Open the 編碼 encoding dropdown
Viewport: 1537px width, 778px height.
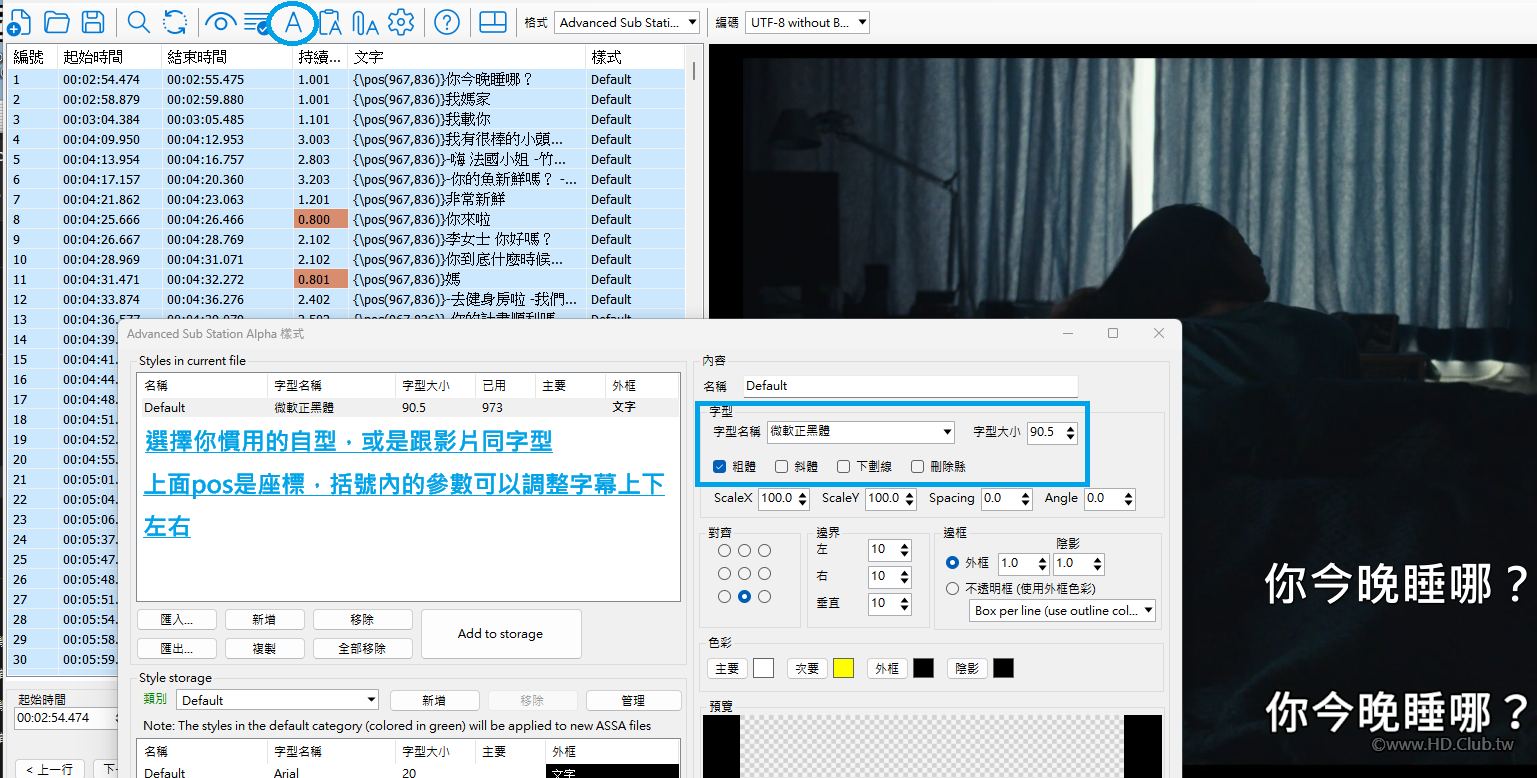point(807,22)
